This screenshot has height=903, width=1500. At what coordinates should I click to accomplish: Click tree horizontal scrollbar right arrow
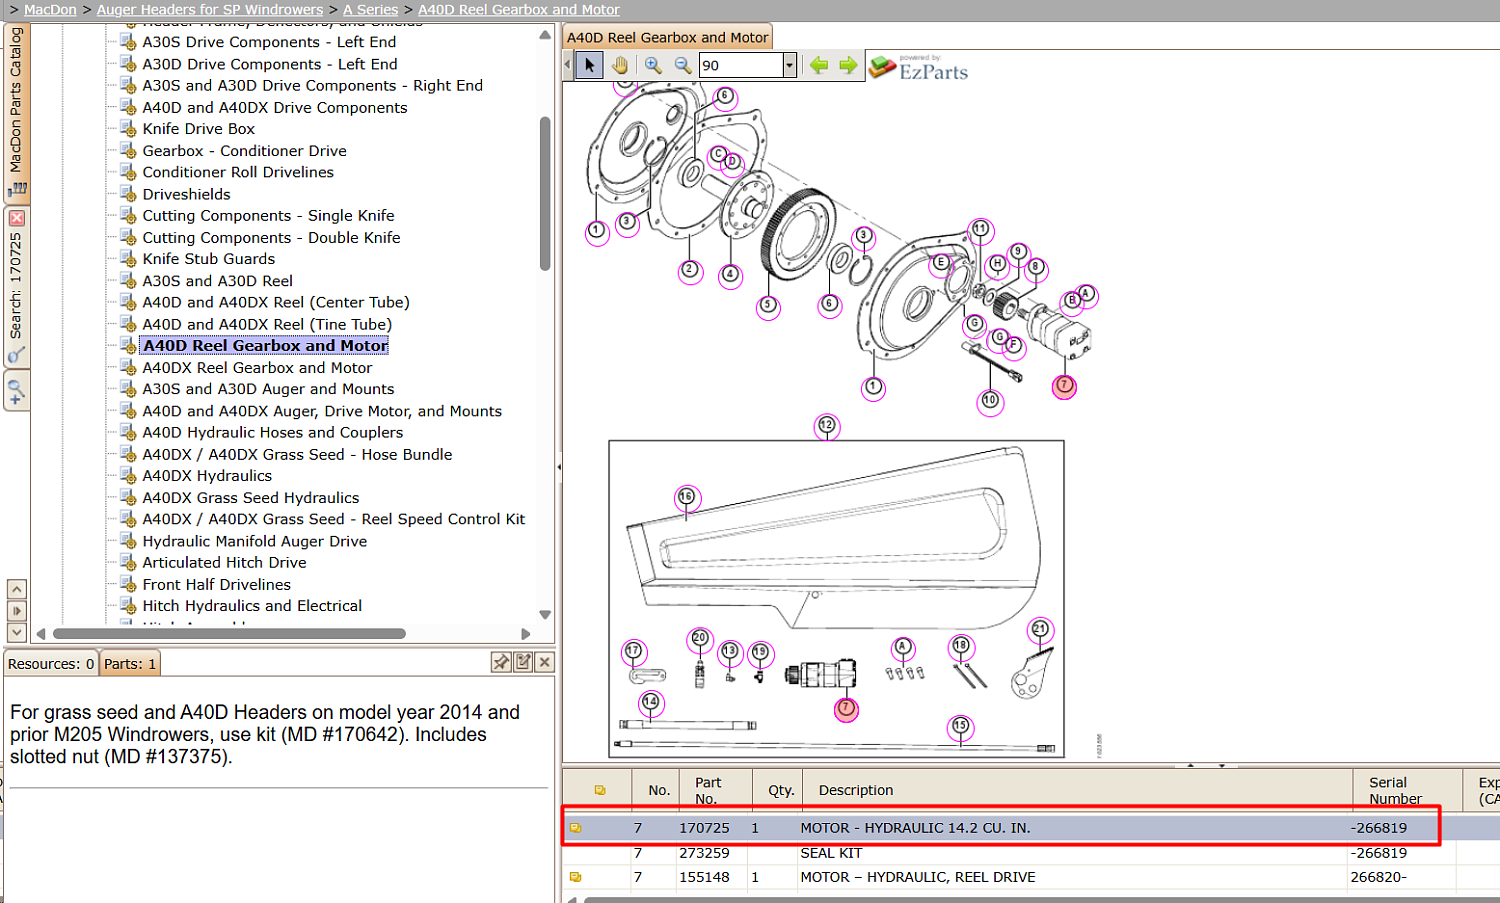526,634
